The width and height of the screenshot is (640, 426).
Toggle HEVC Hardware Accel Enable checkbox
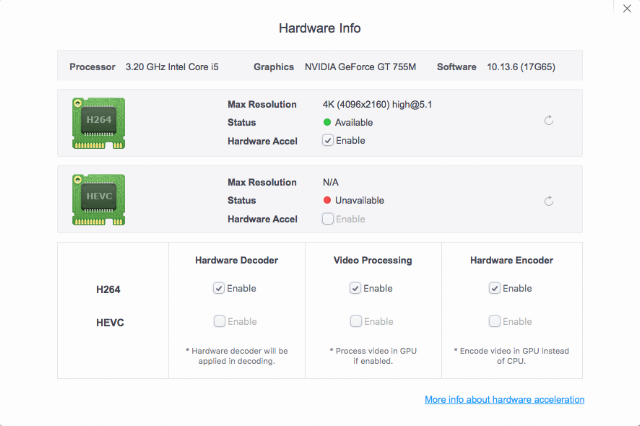[x=328, y=219]
